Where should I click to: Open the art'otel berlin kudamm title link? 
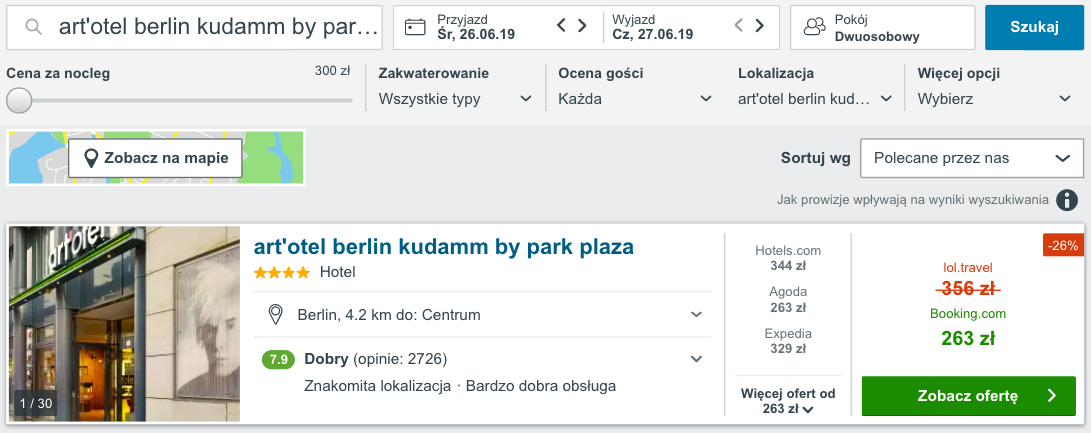point(444,247)
